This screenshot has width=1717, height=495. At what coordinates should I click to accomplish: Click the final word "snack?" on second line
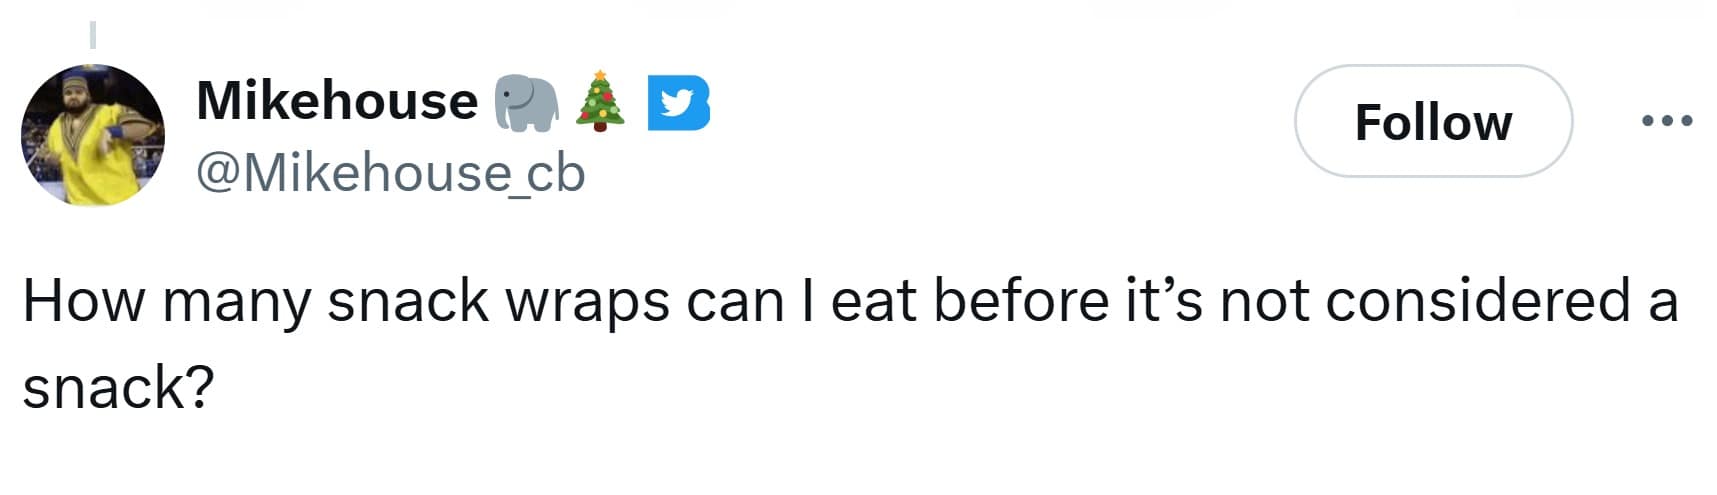(118, 387)
